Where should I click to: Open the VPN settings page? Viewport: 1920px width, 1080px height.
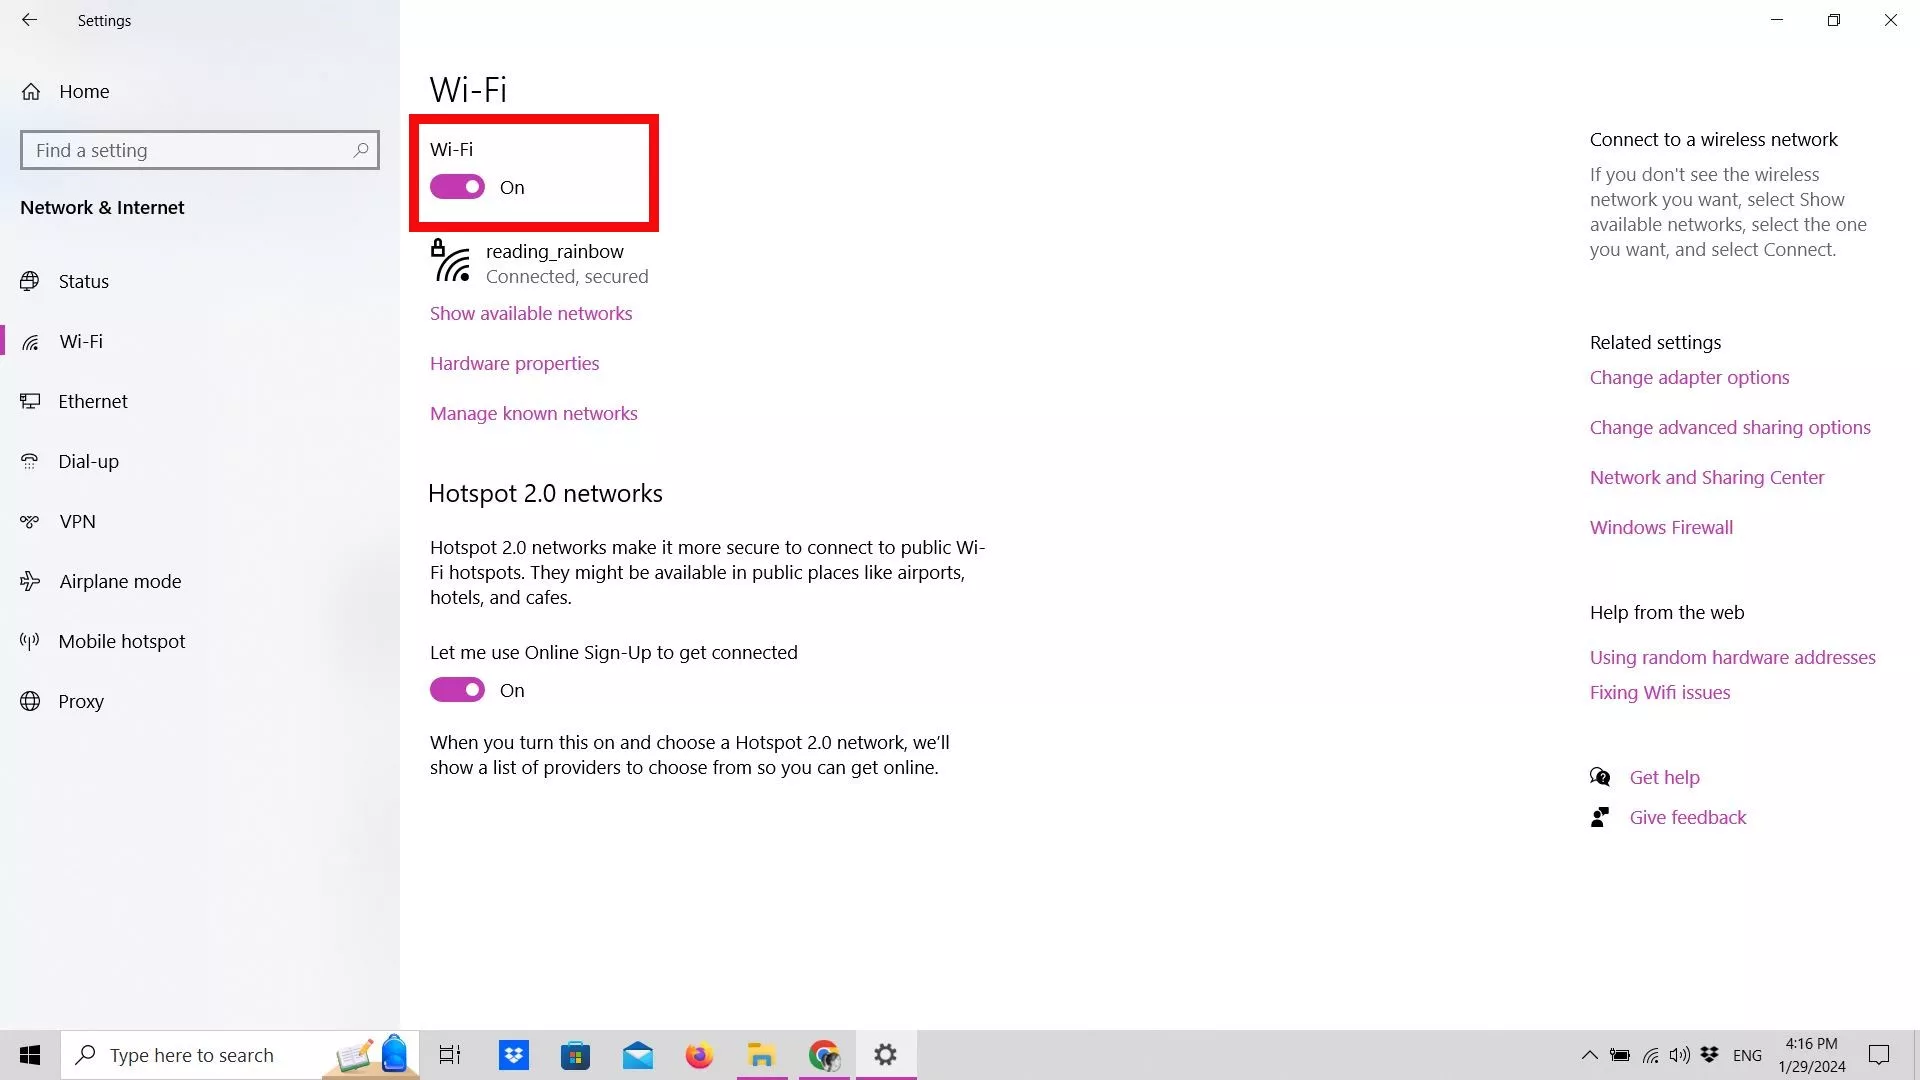tap(77, 521)
